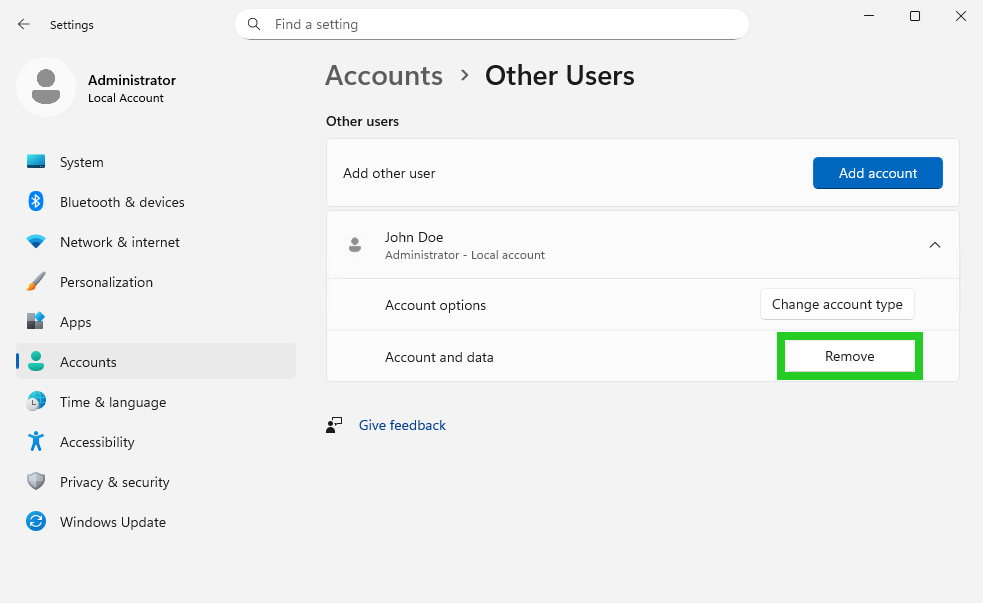983x603 pixels.
Task: Click the John Doe user icon
Action: pos(355,245)
